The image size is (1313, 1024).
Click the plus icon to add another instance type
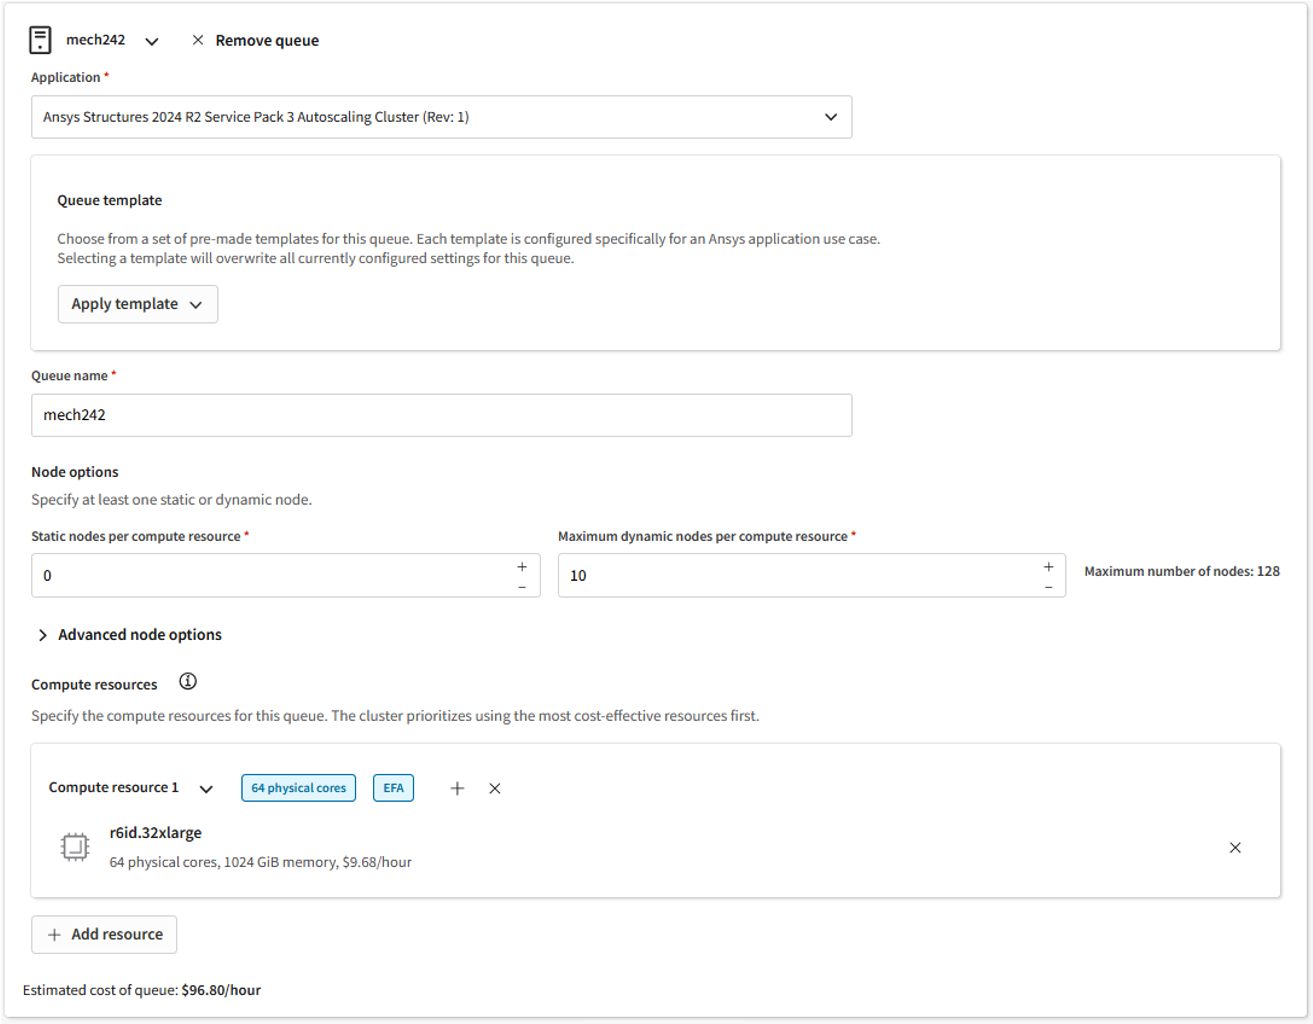click(457, 788)
